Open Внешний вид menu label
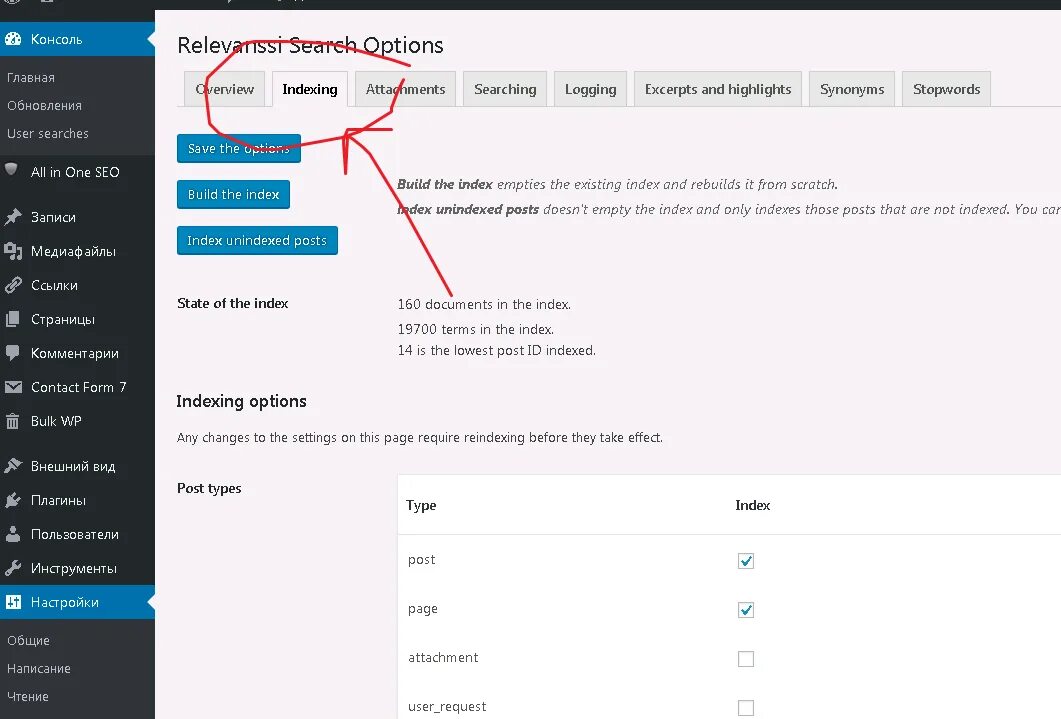1061x719 pixels. pyautogui.click(x=73, y=466)
